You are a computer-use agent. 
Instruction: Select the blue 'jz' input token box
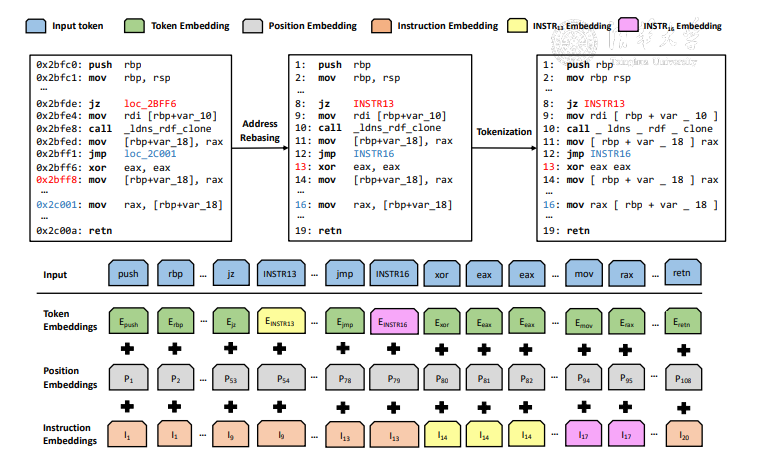tap(231, 273)
